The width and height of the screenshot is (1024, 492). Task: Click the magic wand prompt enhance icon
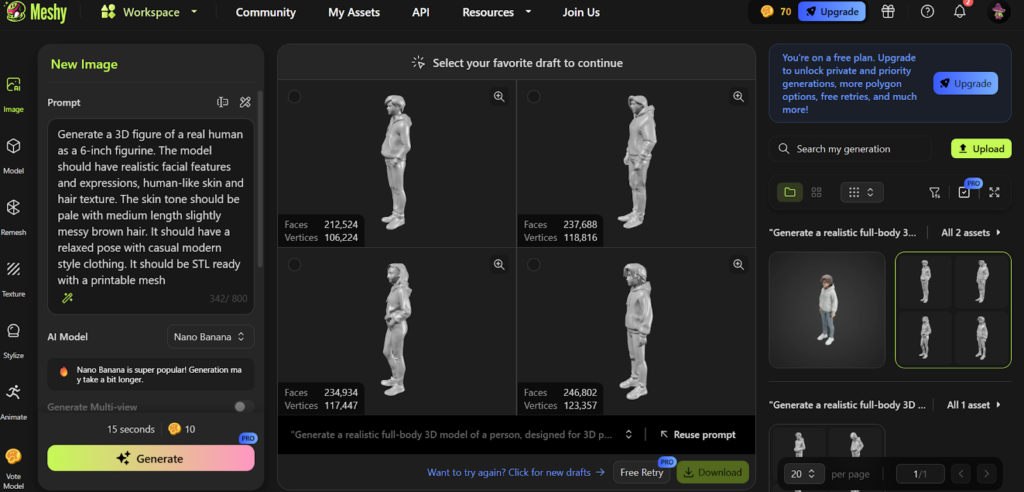[67, 298]
